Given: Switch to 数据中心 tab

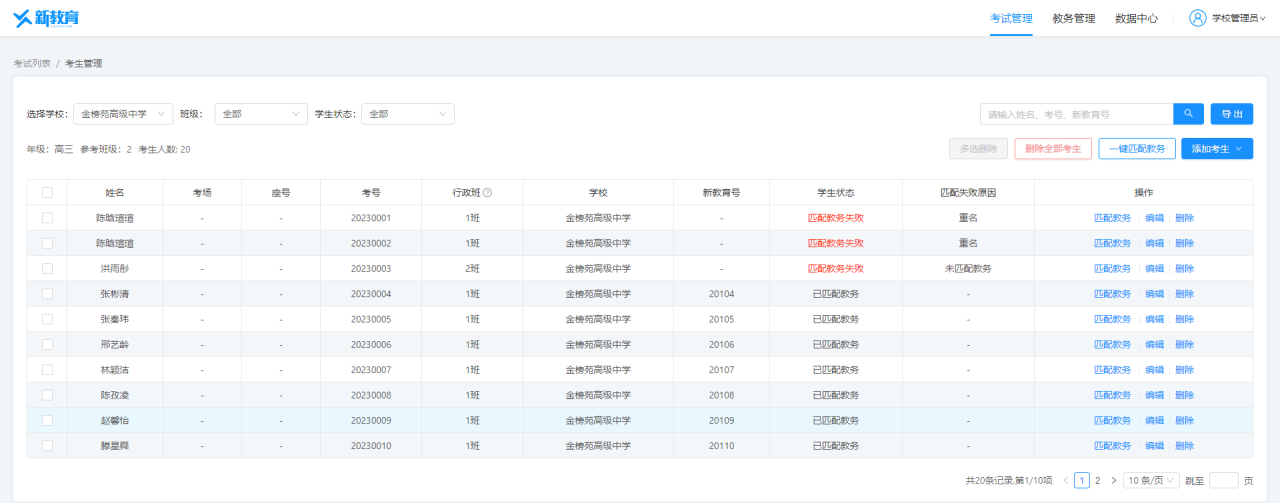Looking at the screenshot, I should pyautogui.click(x=1136, y=18).
